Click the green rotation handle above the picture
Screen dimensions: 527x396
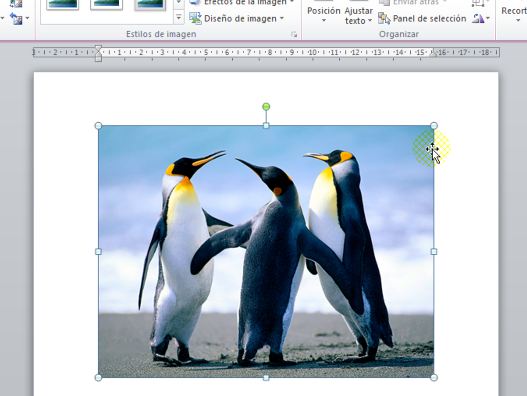266,107
